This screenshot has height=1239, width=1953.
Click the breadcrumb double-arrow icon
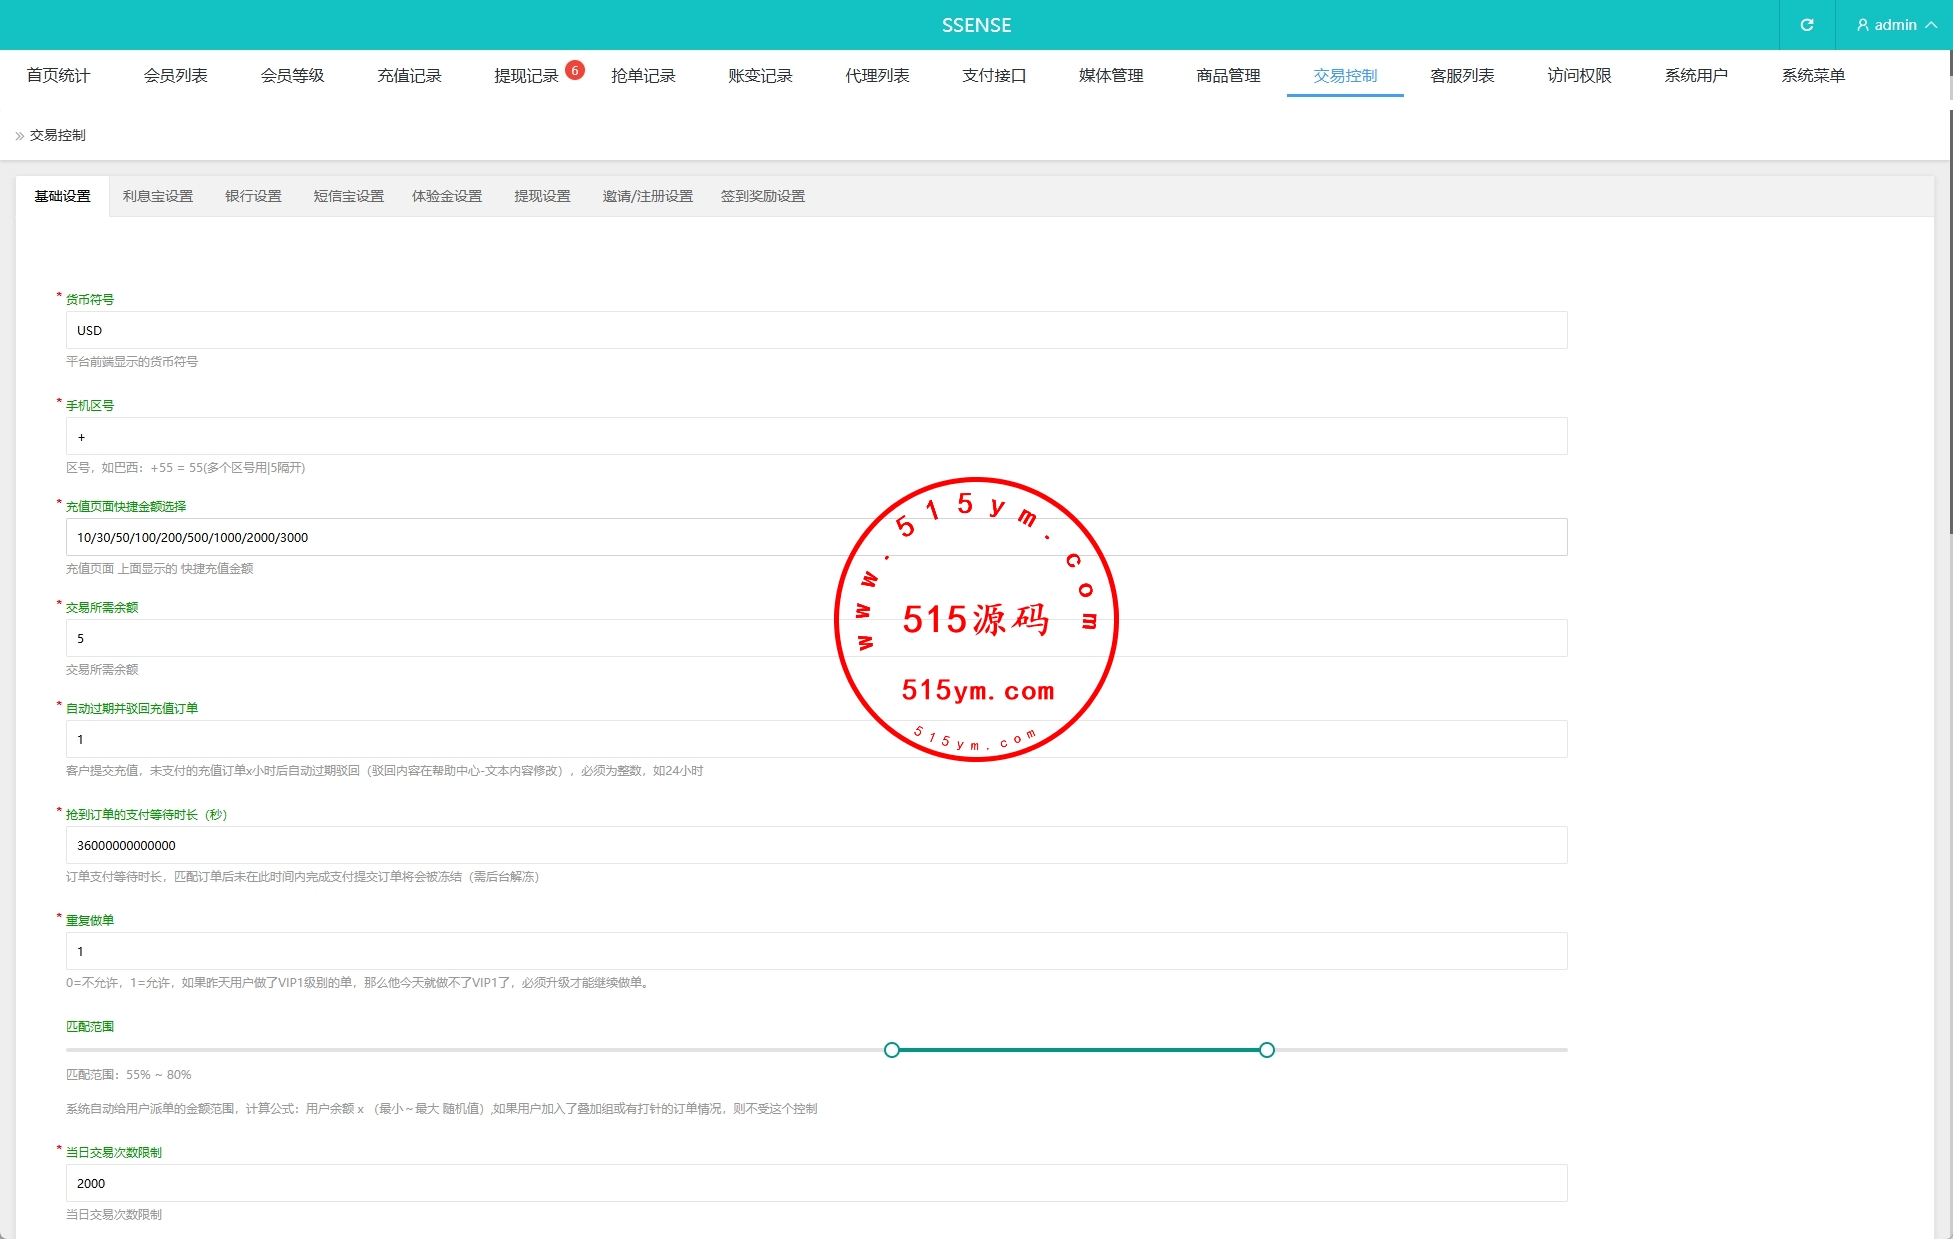(x=19, y=136)
